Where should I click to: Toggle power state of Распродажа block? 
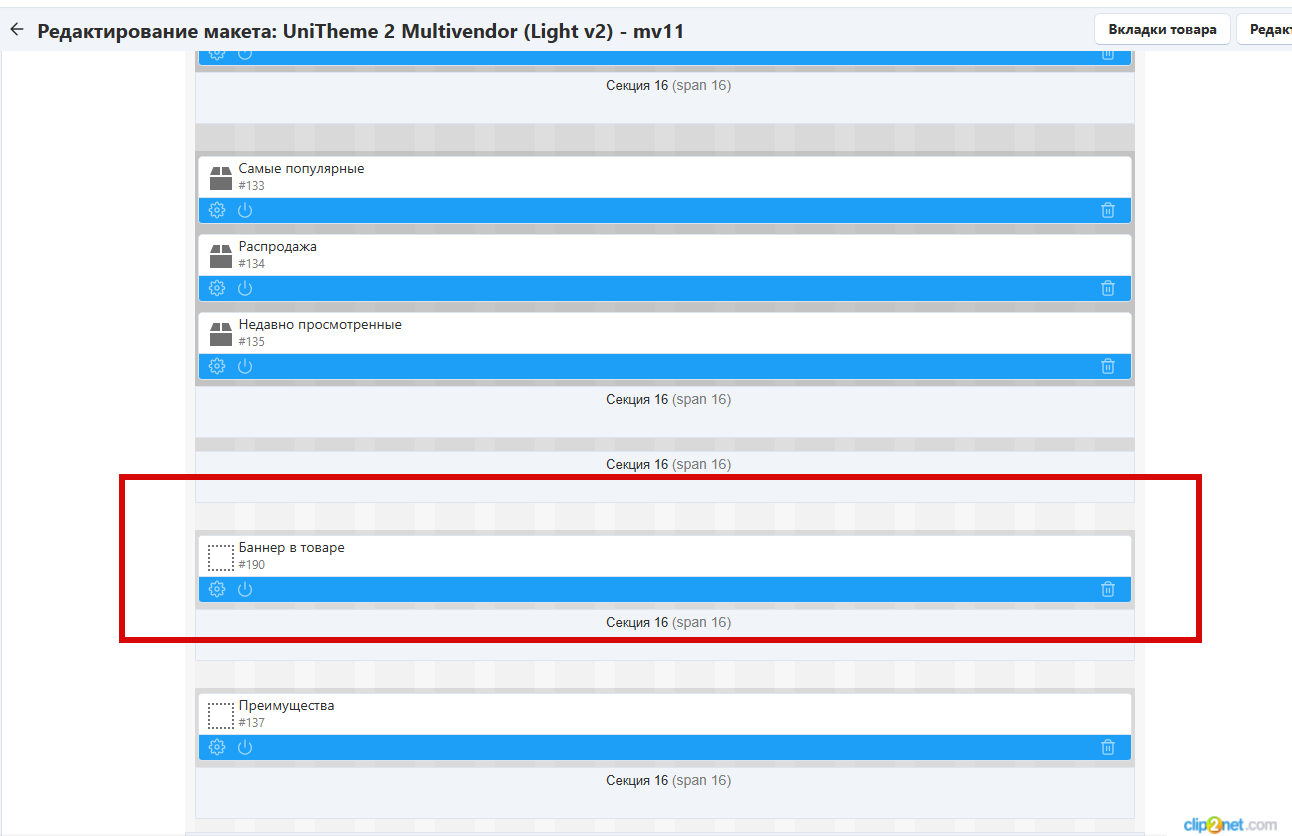245,288
